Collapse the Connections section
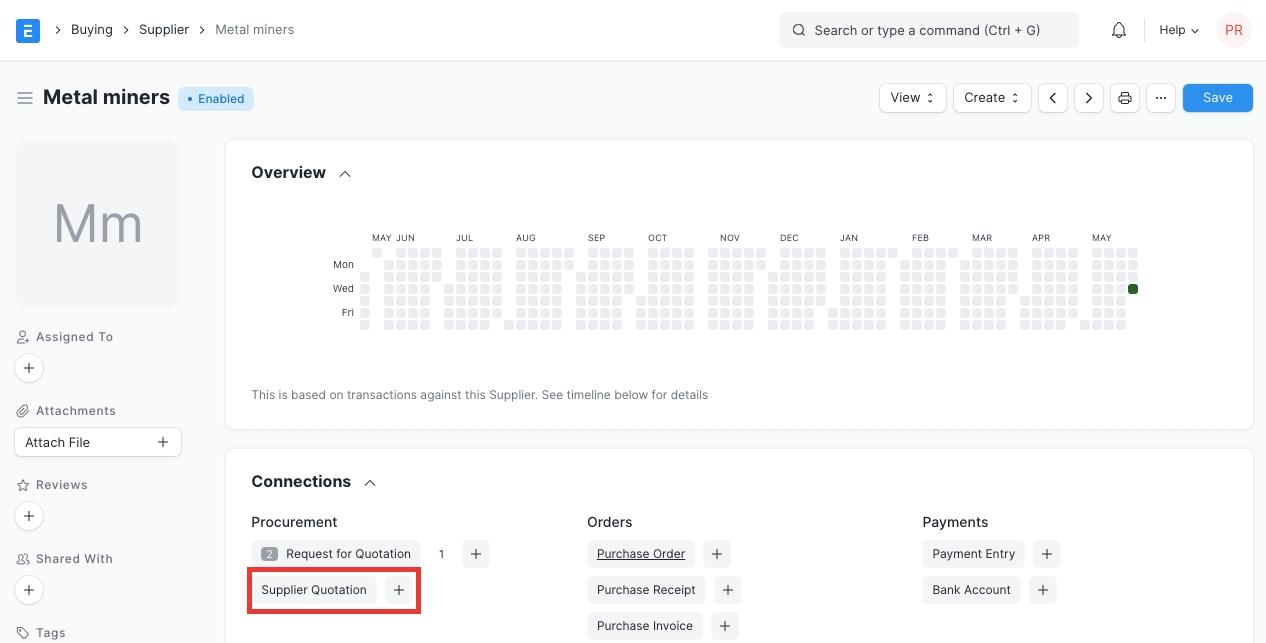Screen dimensions: 1266x643 (x=370, y=483)
